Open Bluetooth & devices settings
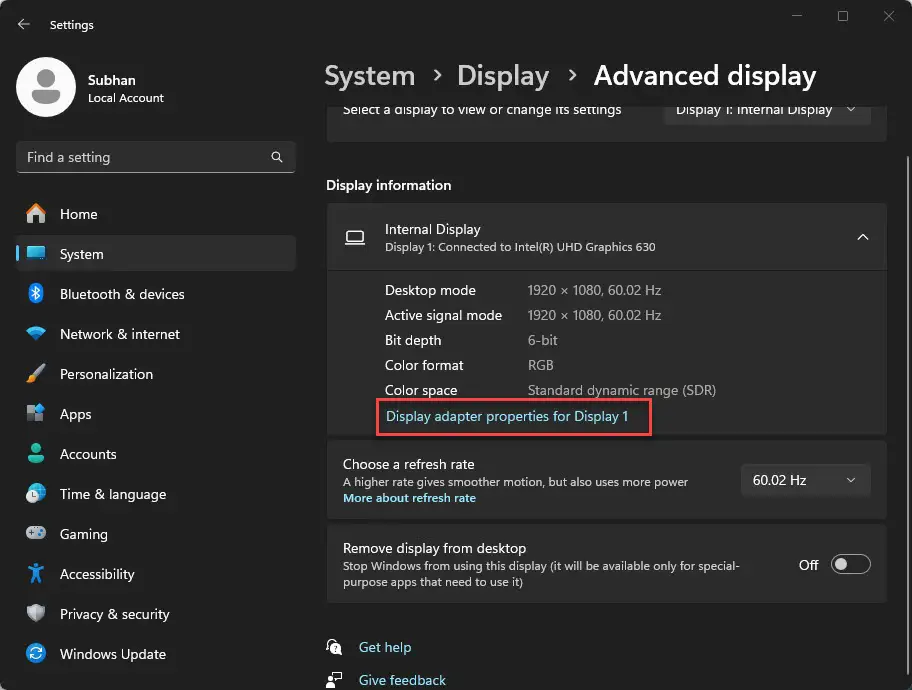The height and width of the screenshot is (690, 912). click(x=123, y=294)
